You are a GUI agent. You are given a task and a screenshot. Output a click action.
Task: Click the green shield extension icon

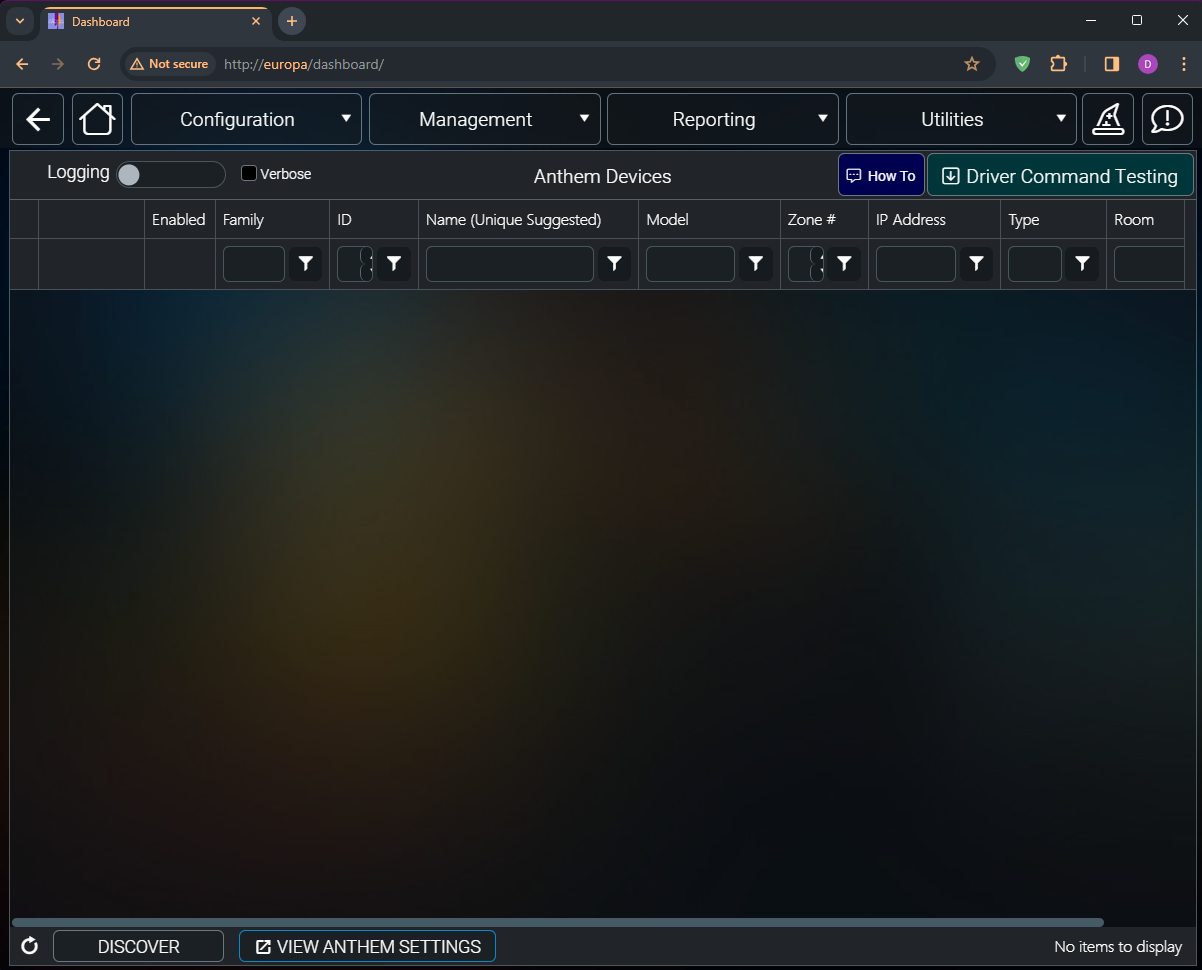click(x=1022, y=64)
